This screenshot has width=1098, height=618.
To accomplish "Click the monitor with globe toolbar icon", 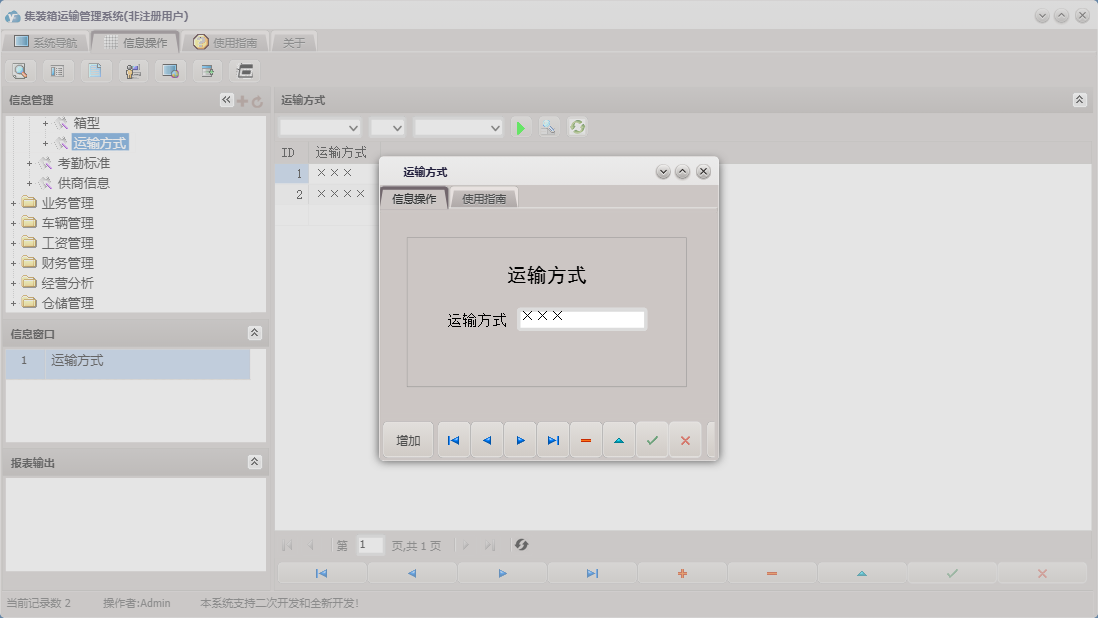I will click(170, 71).
